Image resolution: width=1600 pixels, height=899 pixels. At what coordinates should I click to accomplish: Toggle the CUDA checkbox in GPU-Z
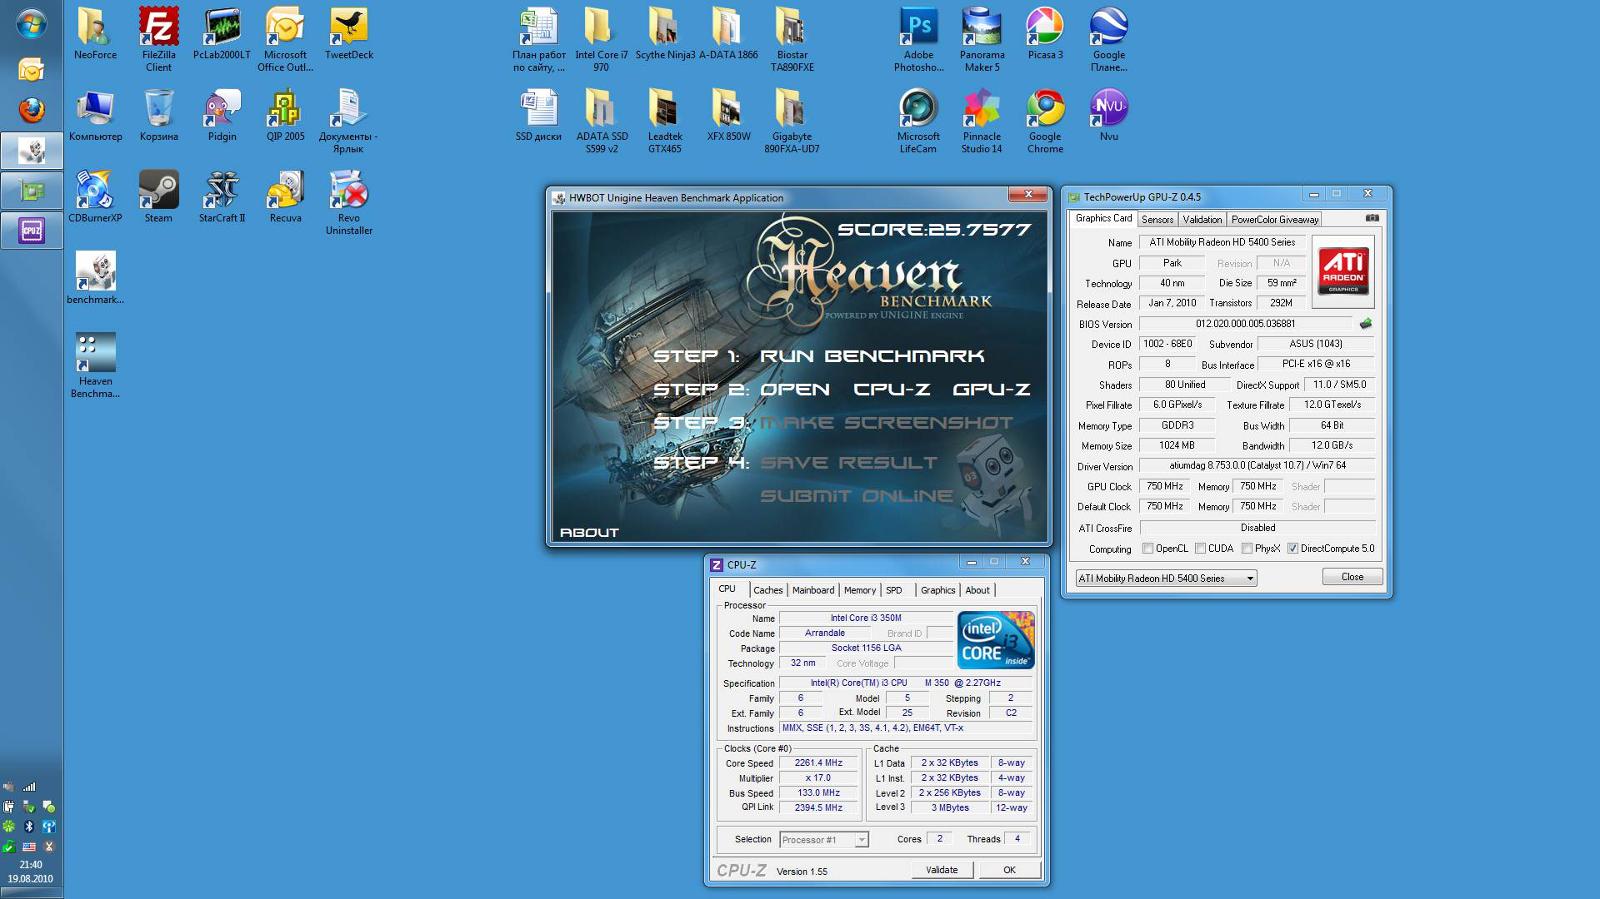point(1200,548)
